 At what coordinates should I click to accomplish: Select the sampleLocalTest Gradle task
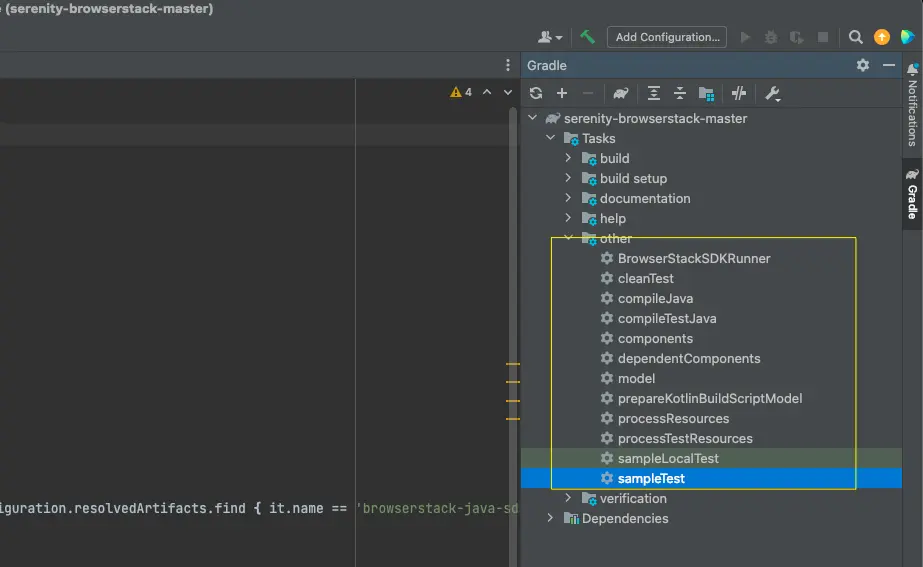(667, 458)
